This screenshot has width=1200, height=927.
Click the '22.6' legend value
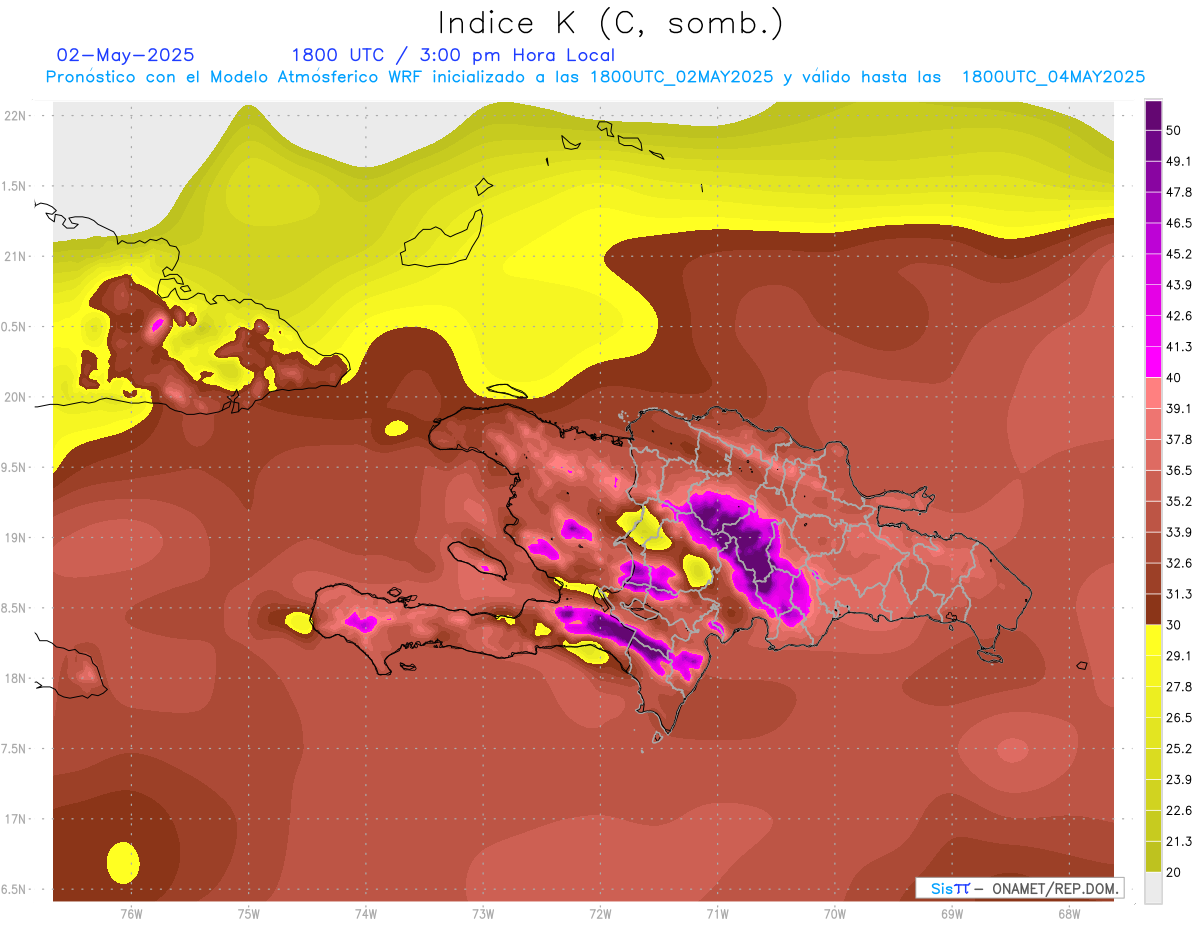(x=1179, y=811)
